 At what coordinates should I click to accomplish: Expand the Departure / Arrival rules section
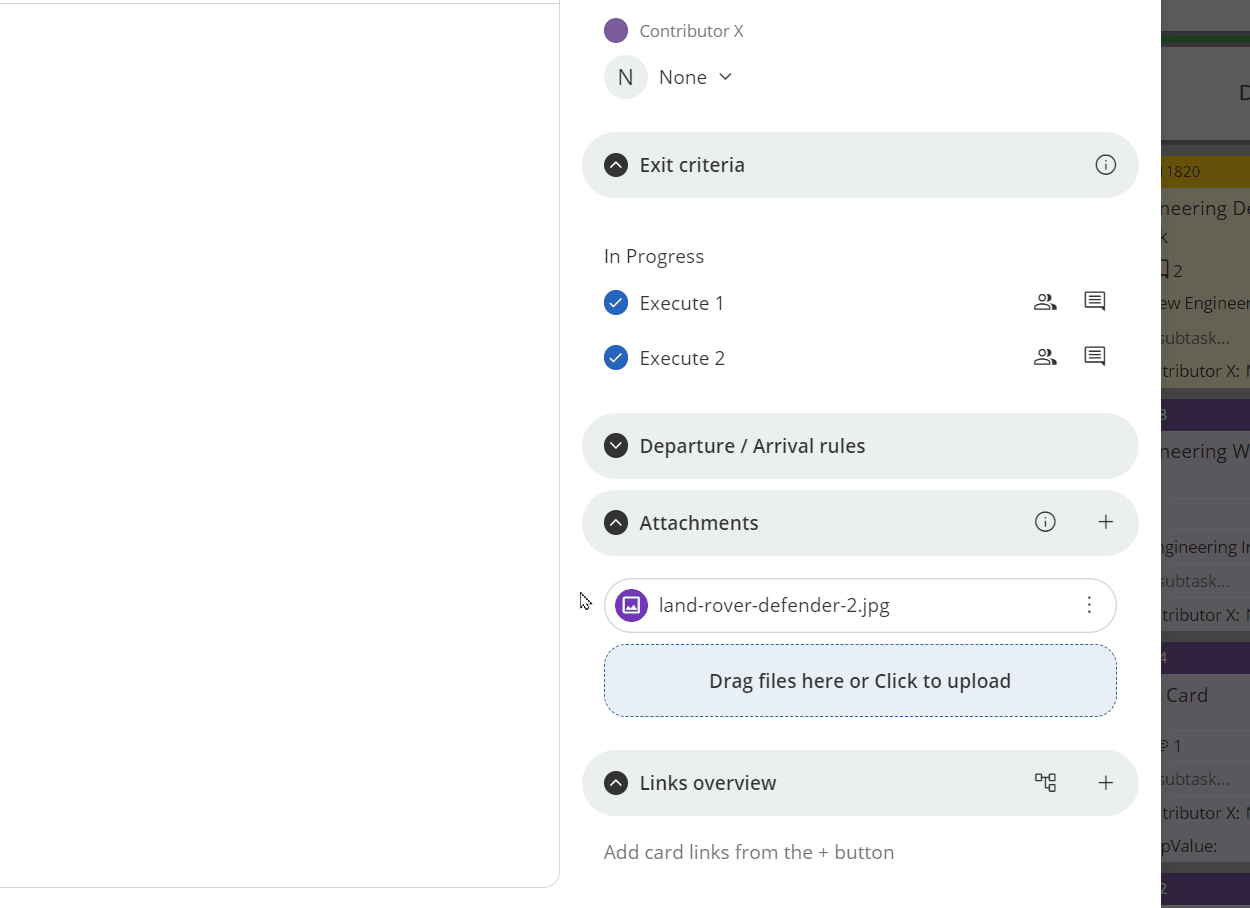coord(616,446)
